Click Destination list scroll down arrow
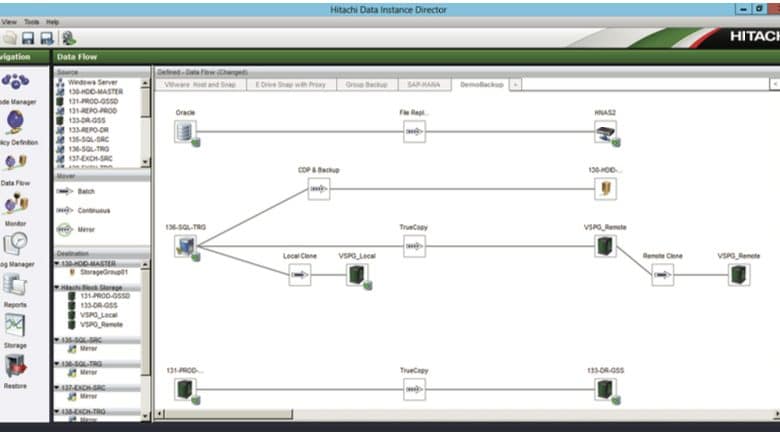Screen dimensions: 780x437 pyautogui.click(x=145, y=417)
